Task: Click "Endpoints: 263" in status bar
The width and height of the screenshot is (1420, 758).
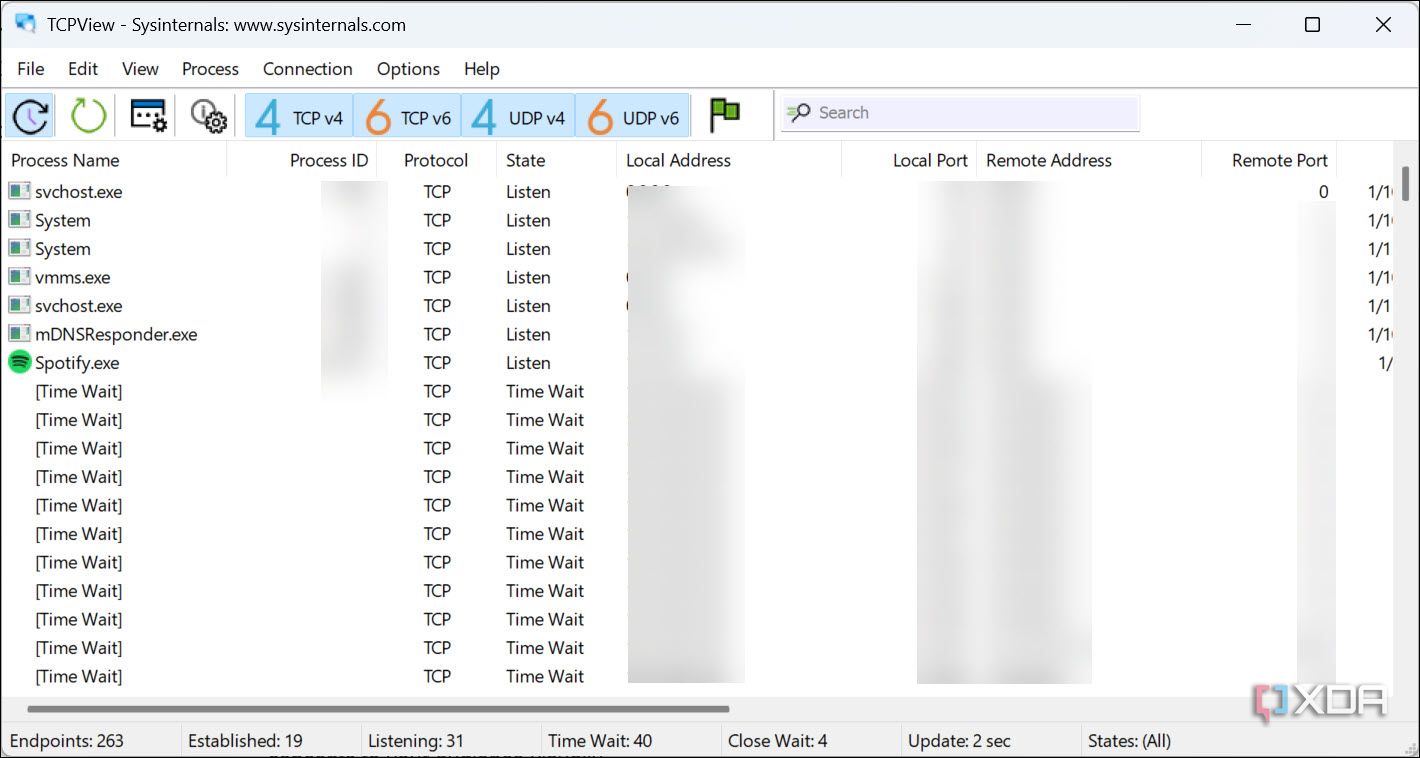Action: pyautogui.click(x=67, y=741)
